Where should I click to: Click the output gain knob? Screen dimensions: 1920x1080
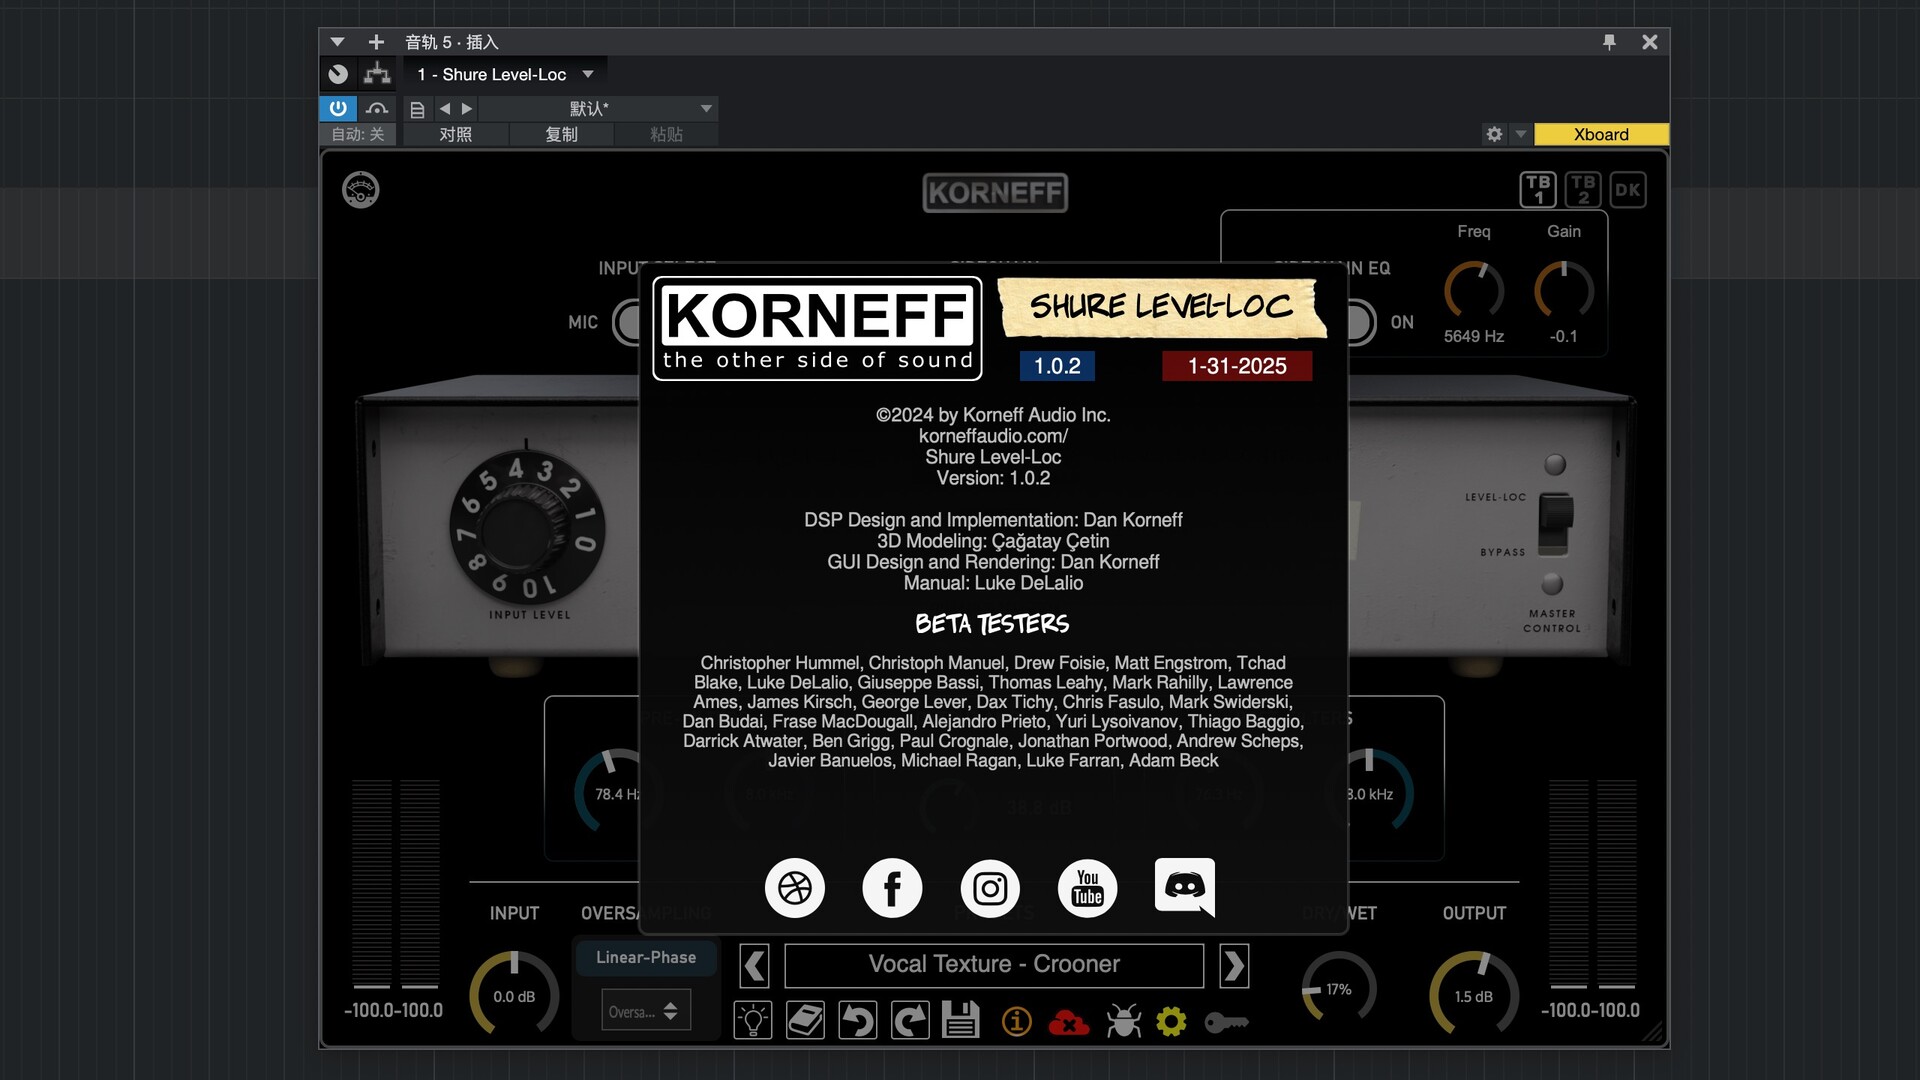(1473, 996)
